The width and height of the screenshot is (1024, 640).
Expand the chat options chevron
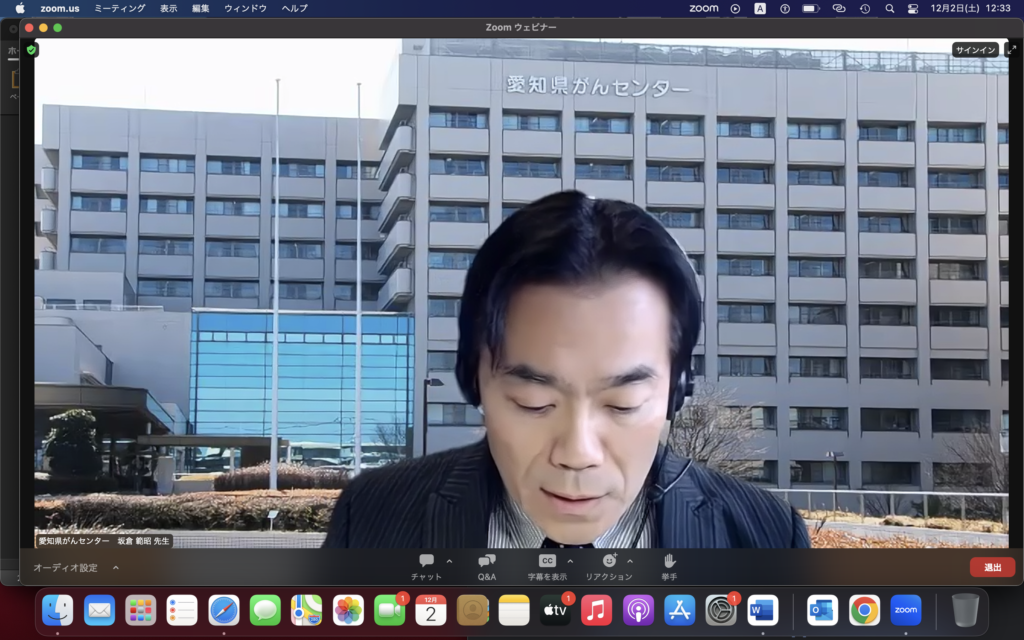coord(449,563)
